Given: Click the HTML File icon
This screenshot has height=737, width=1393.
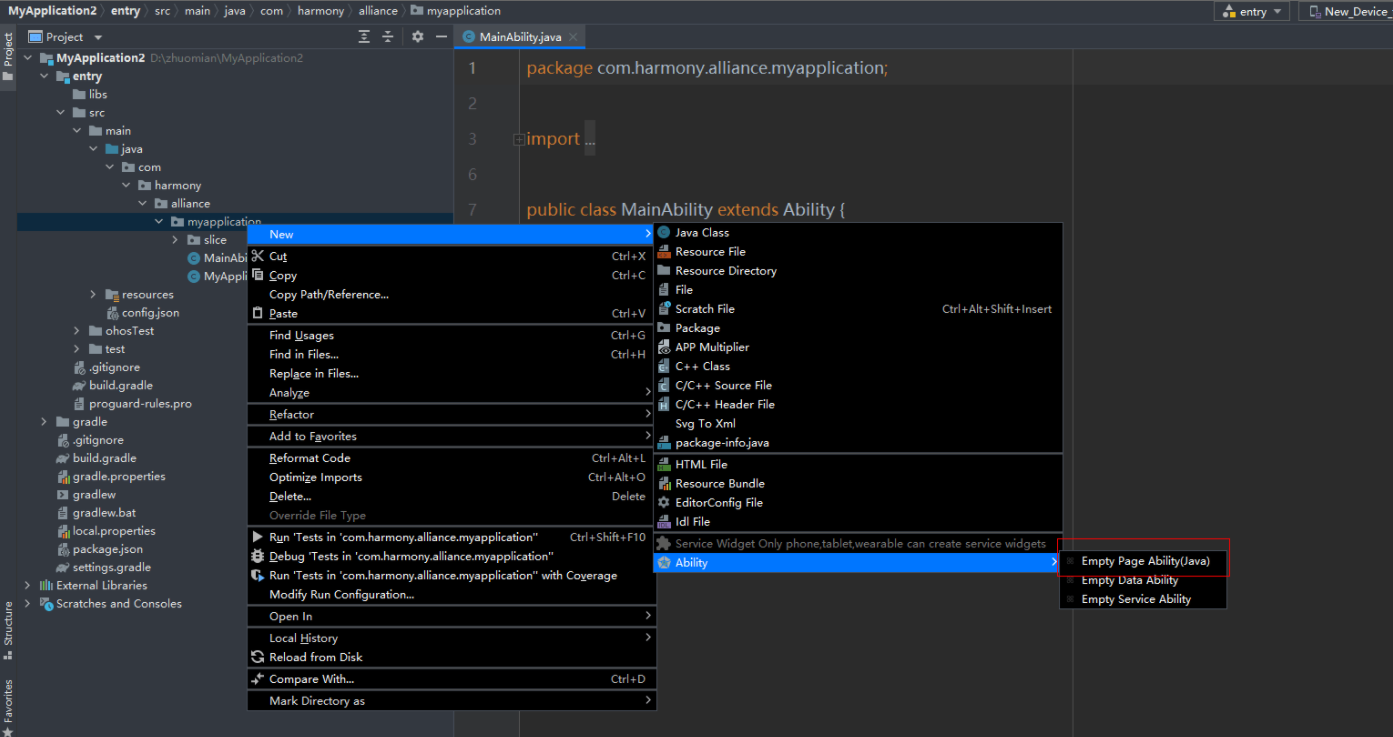Looking at the screenshot, I should tap(664, 464).
